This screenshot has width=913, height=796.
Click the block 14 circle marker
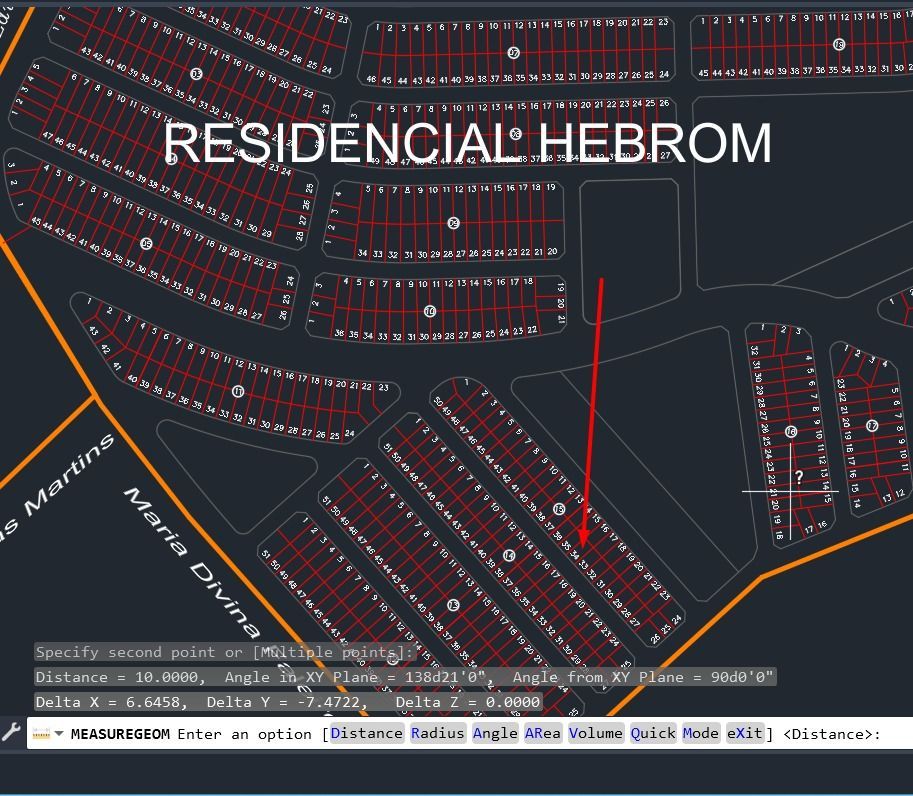pos(509,556)
